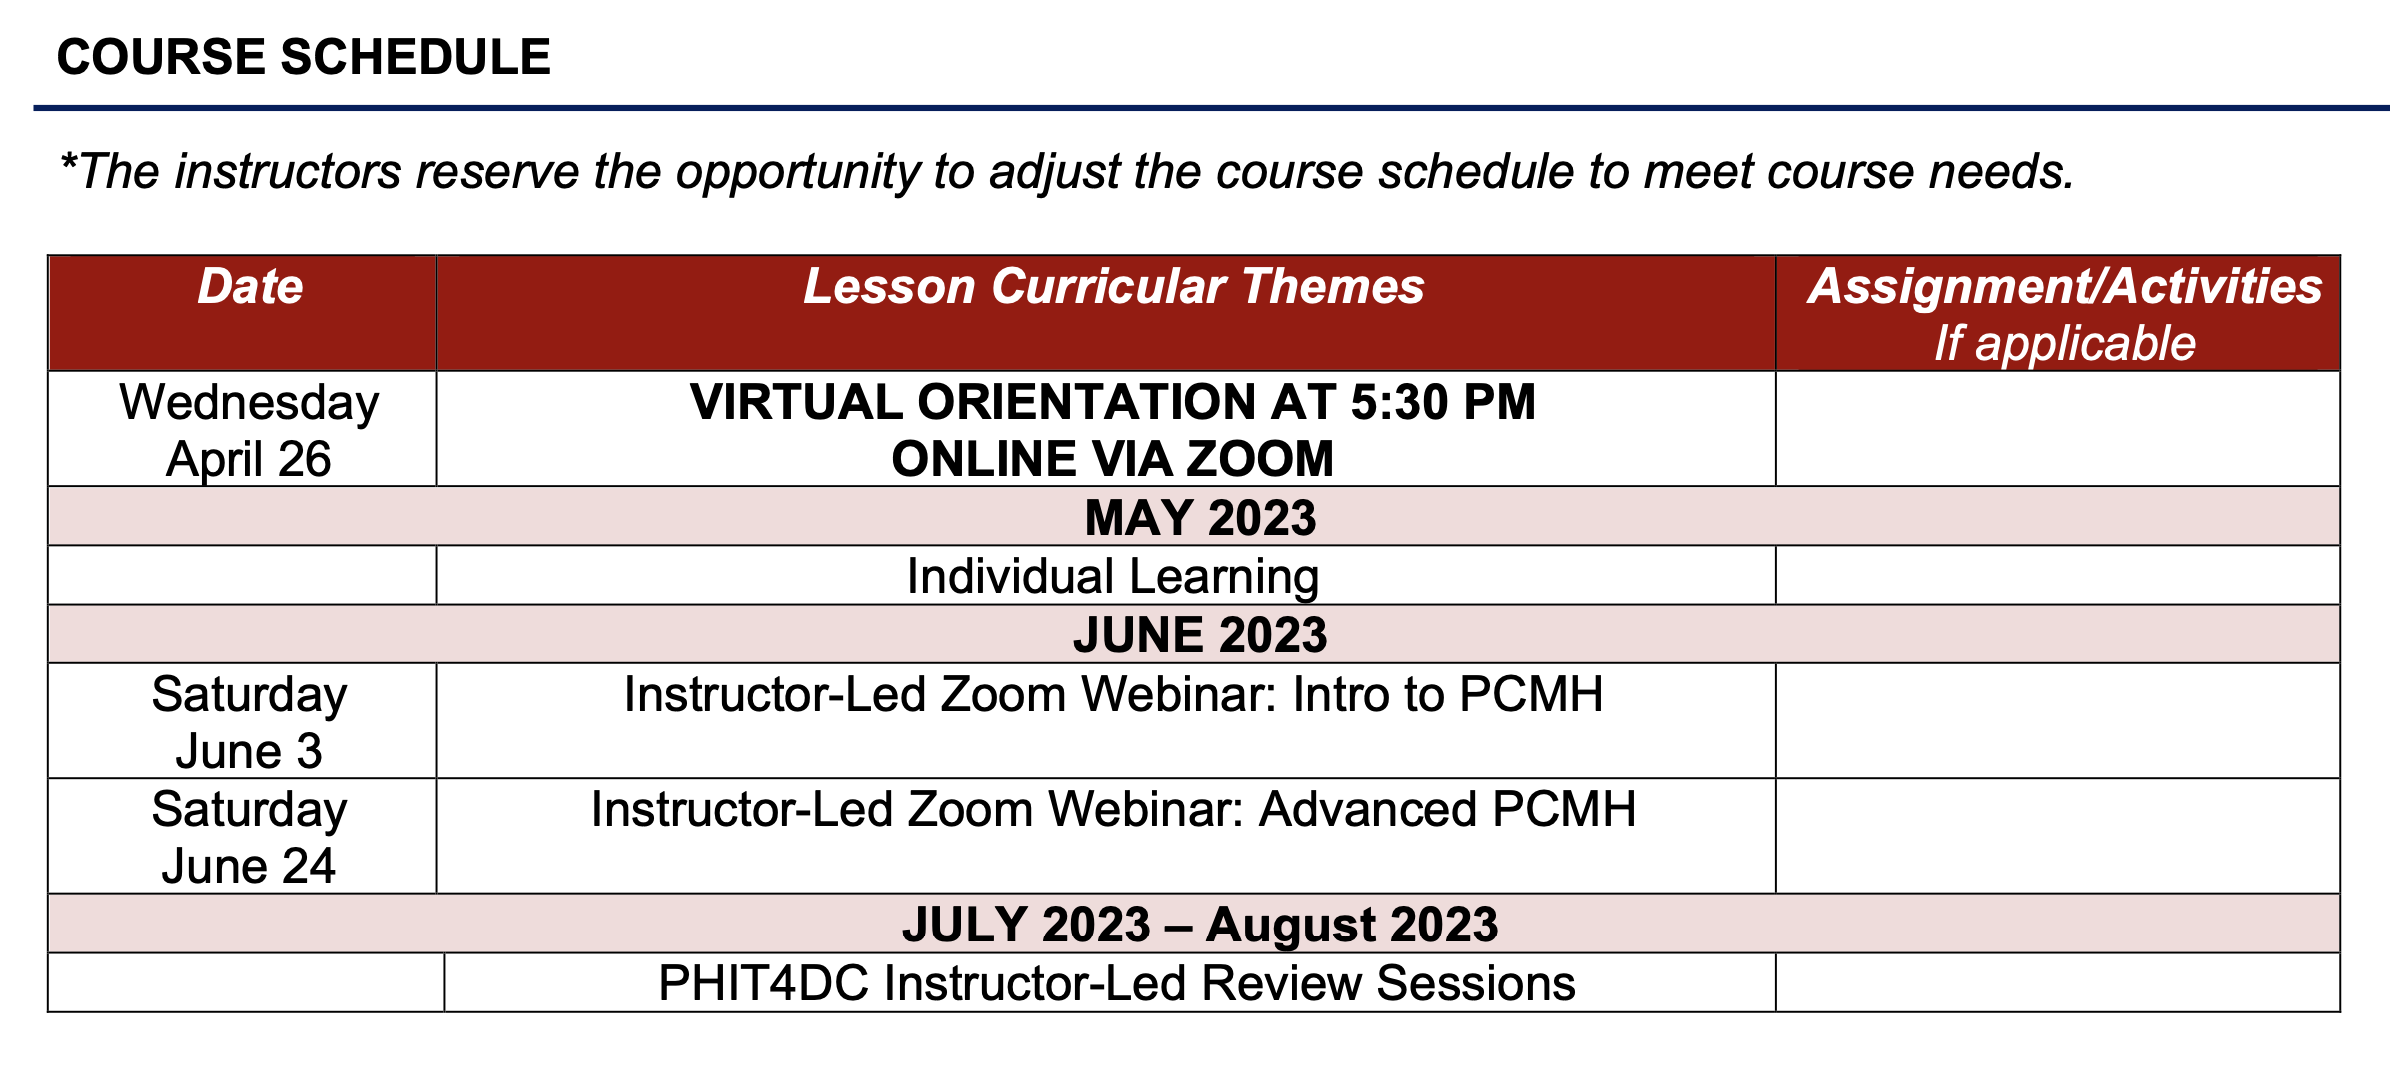2390x1092 pixels.
Task: Select the JUNE 2023 section row
Action: pyautogui.click(x=1199, y=635)
